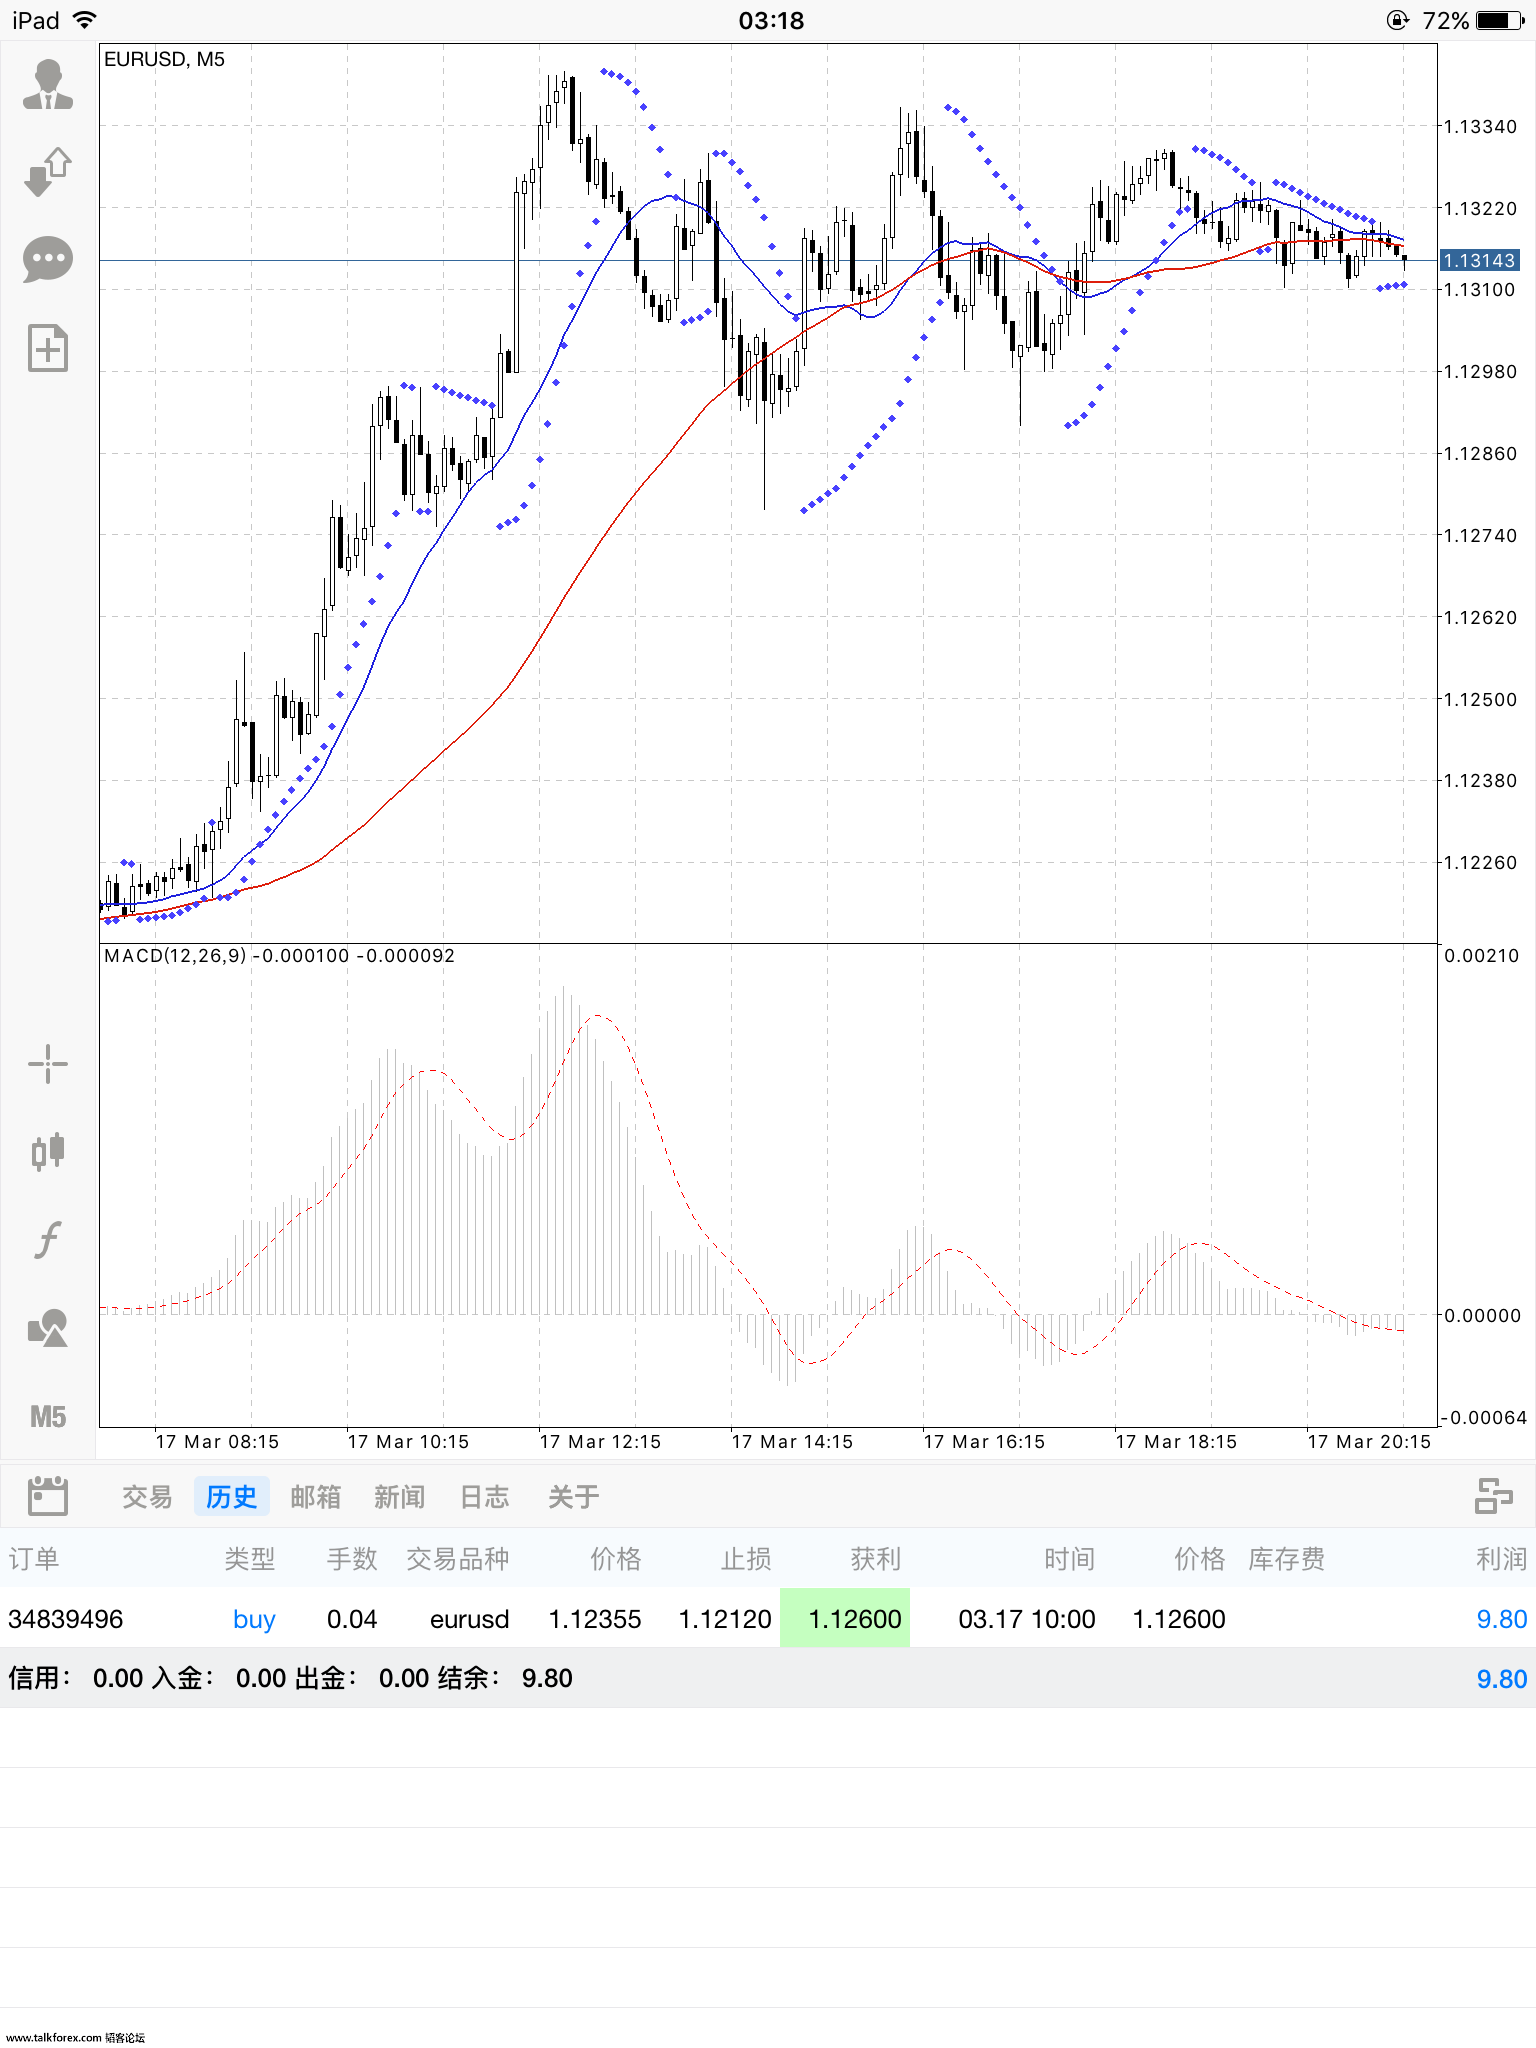Open the 新闻 tab
Viewport: 1536px width, 2048px height.
(x=399, y=1497)
